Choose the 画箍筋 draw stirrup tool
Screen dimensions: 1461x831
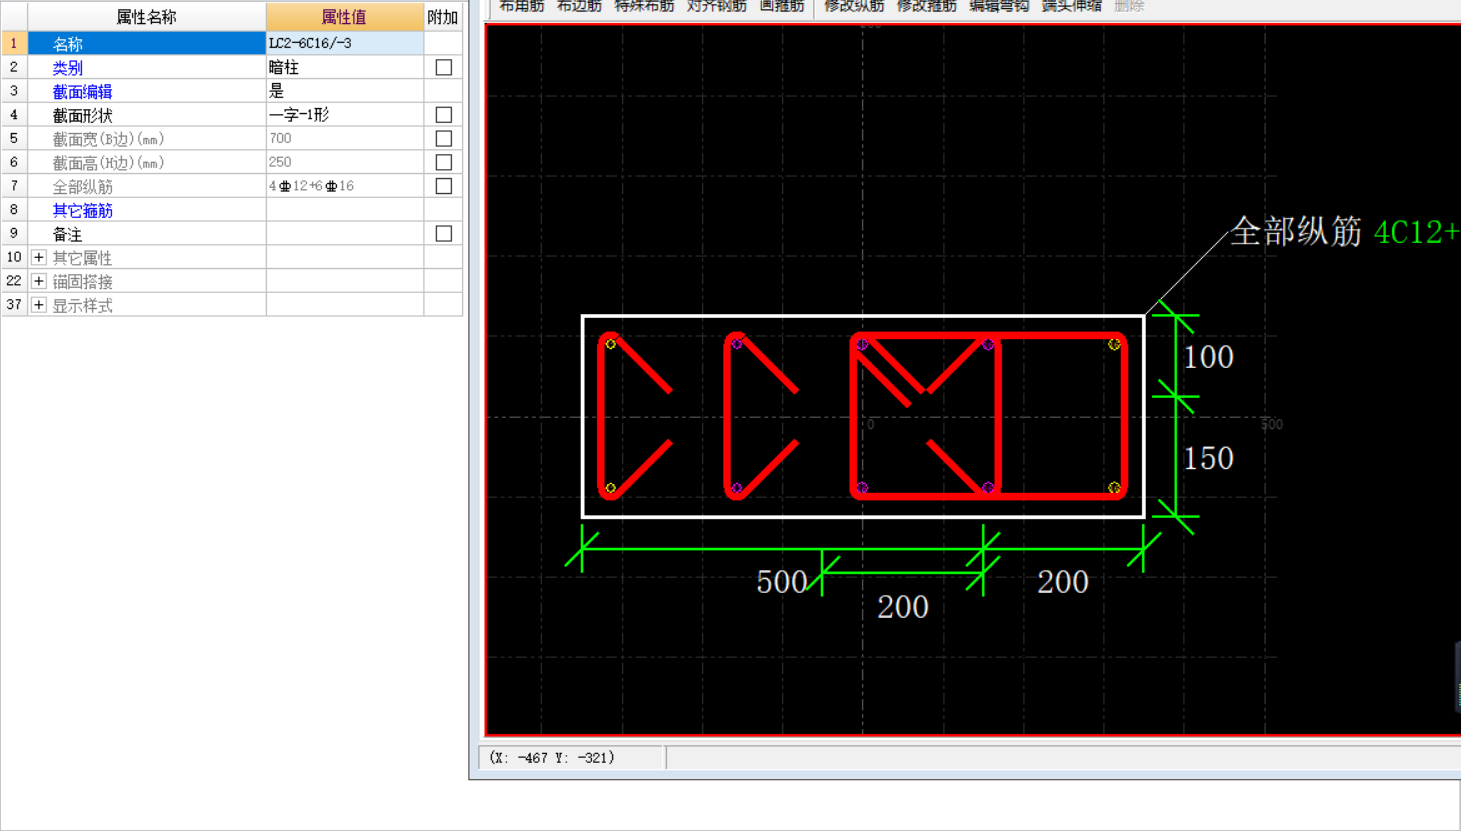tap(782, 6)
